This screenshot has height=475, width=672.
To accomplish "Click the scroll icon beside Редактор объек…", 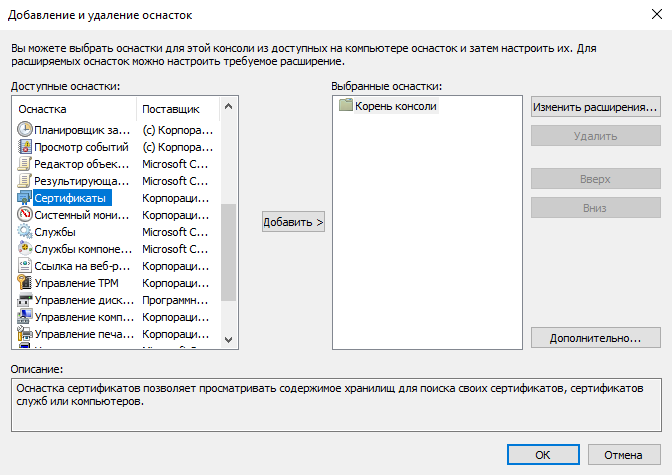I will click(25, 164).
